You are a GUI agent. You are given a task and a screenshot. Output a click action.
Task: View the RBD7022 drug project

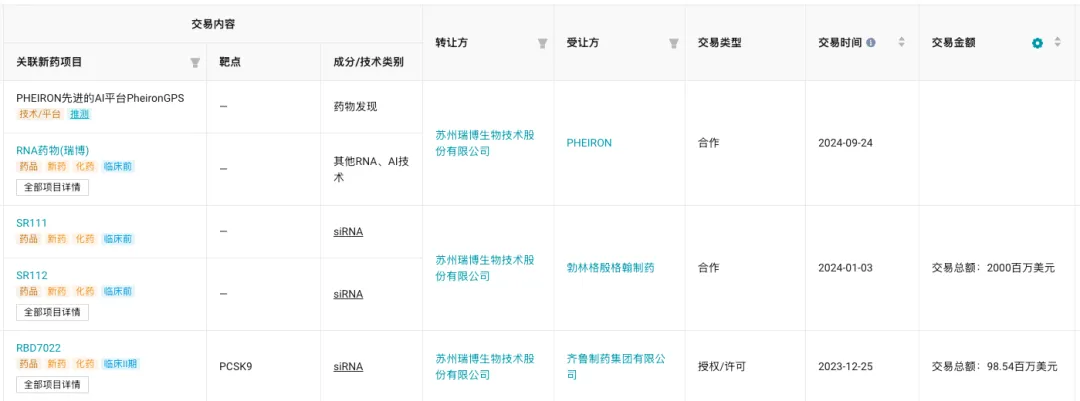[x=38, y=348]
